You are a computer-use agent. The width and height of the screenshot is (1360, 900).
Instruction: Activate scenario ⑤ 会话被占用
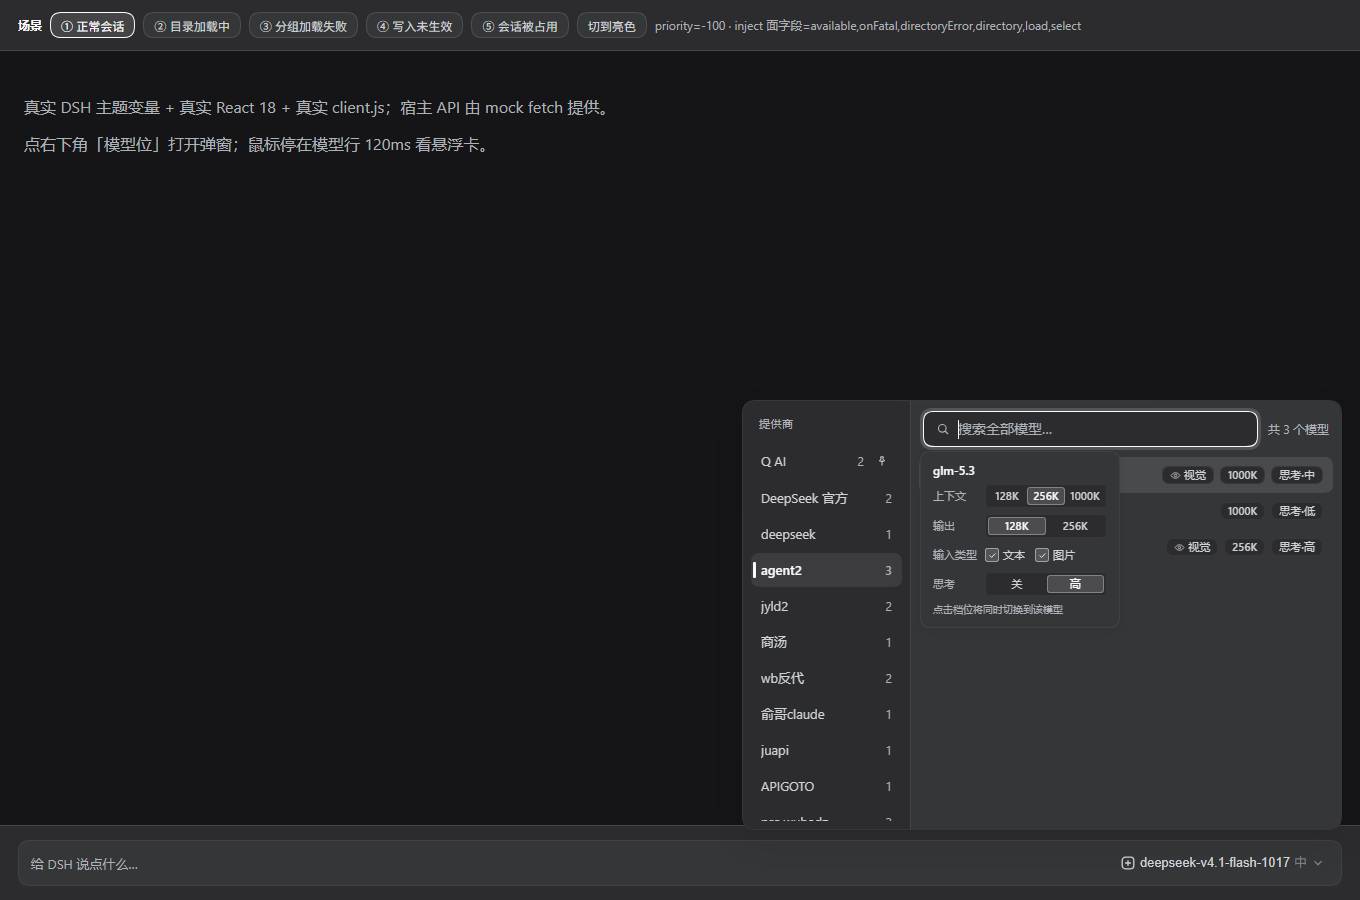tap(520, 26)
